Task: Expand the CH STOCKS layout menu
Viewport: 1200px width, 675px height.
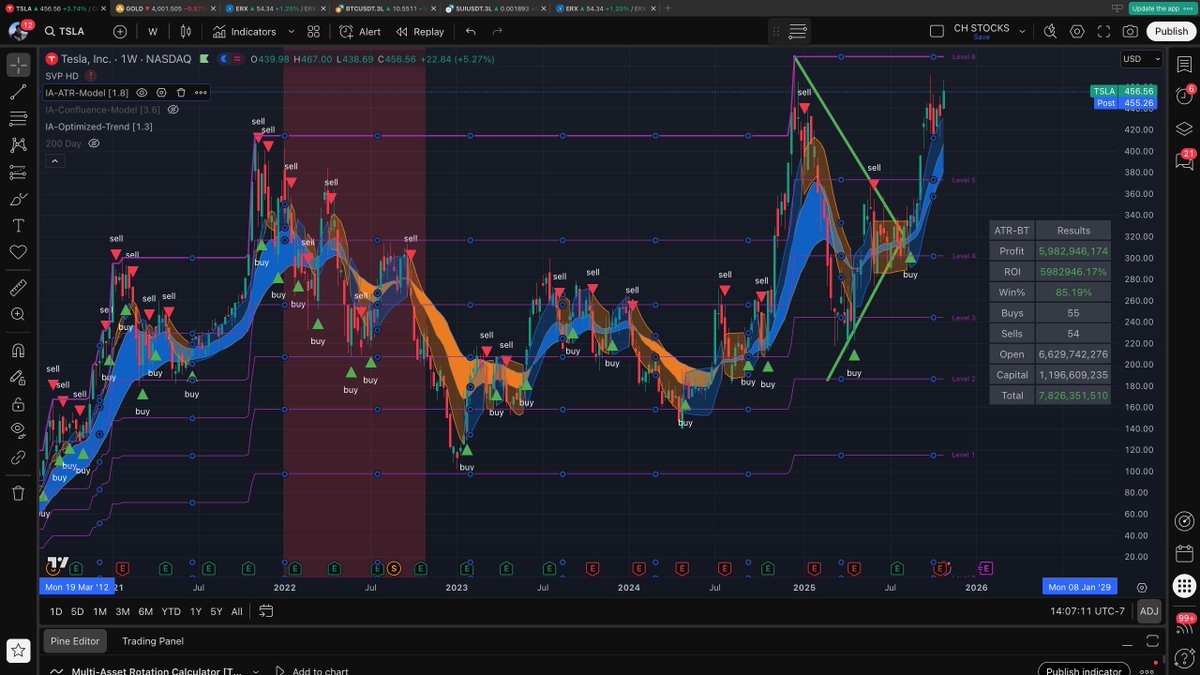Action: click(1022, 31)
